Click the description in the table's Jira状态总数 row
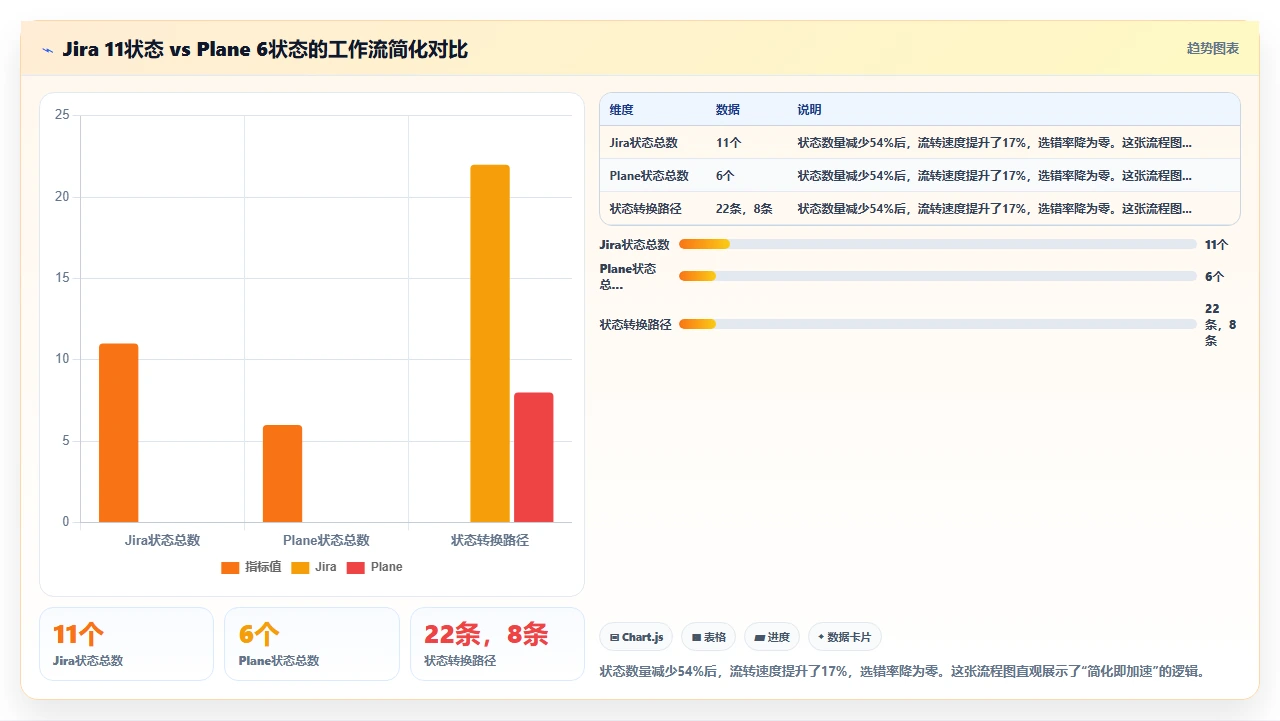The image size is (1280, 721). (995, 143)
